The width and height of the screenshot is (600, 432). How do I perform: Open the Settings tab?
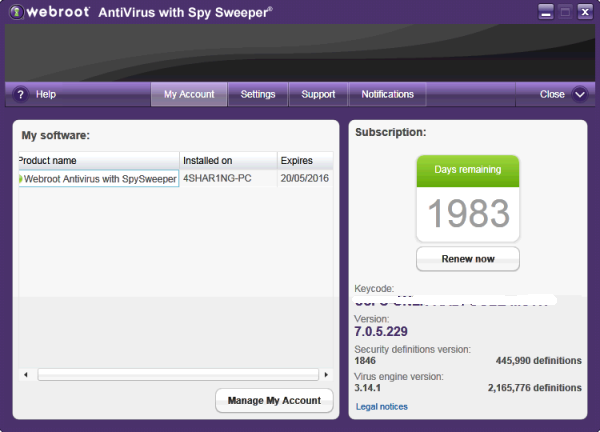[x=258, y=94]
